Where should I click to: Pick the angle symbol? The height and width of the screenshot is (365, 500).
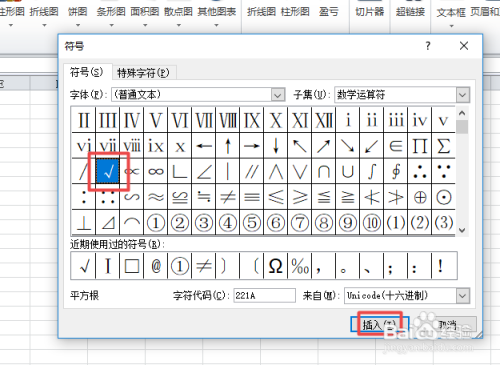tap(204, 171)
